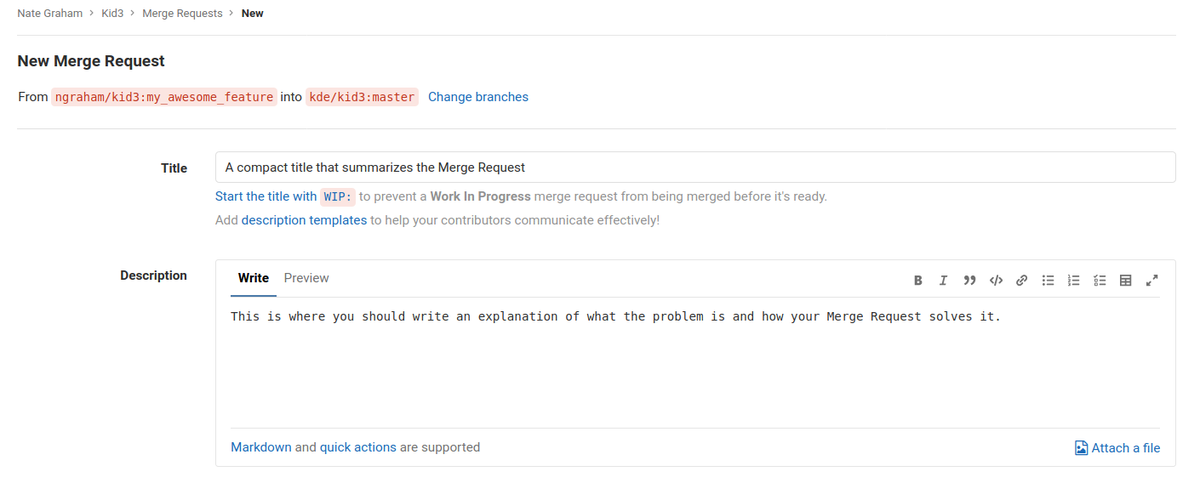Apply italic formatting to description text

[x=943, y=281]
